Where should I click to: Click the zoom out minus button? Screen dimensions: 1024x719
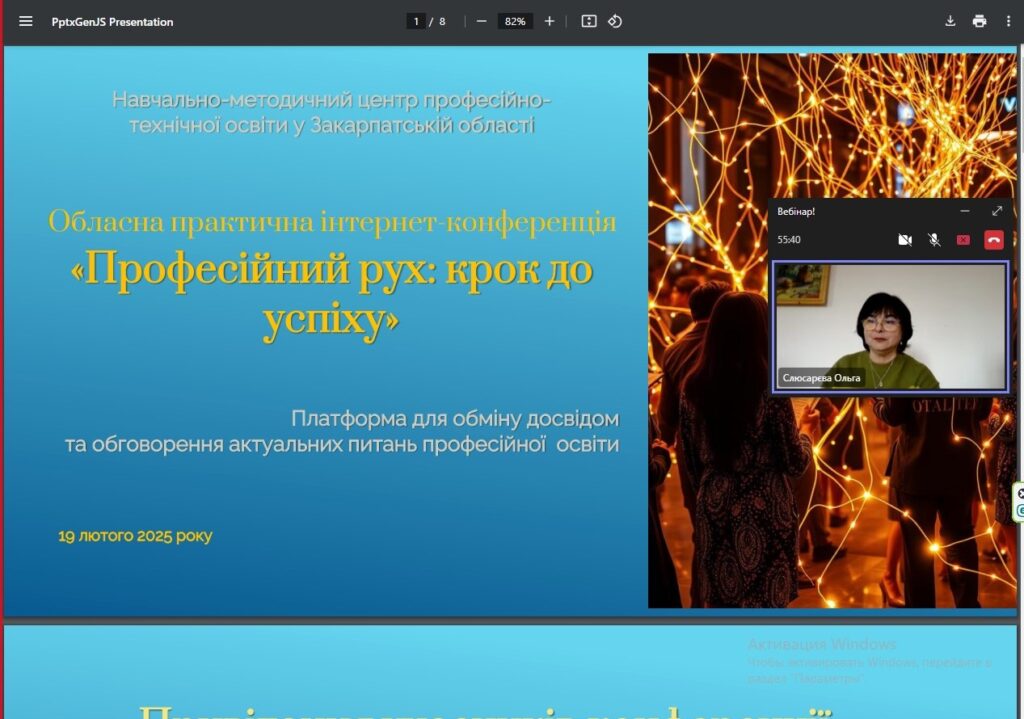pyautogui.click(x=481, y=21)
